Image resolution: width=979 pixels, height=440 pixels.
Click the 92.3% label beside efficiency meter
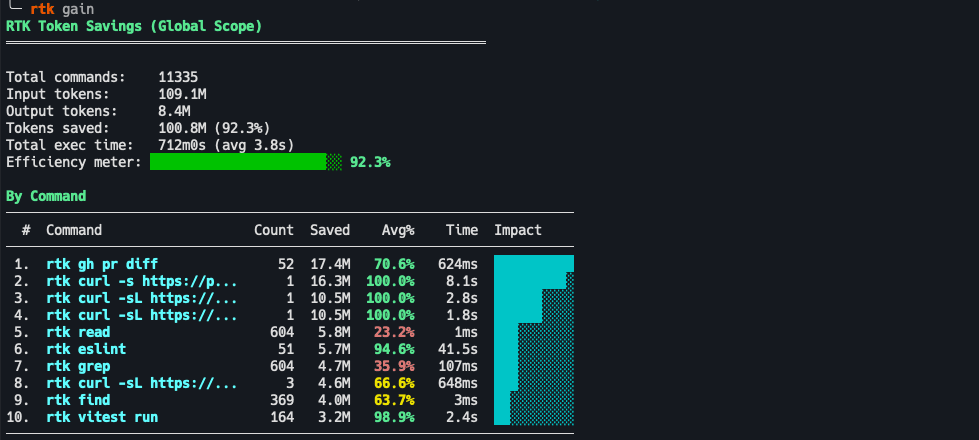click(370, 162)
